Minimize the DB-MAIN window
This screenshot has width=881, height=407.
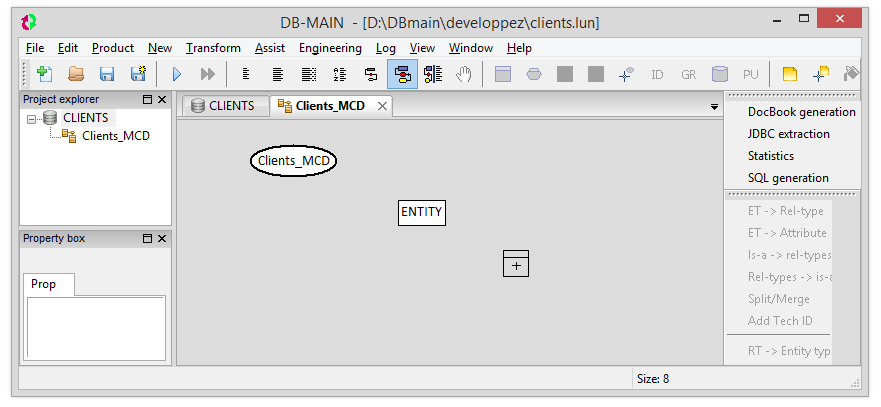(778, 20)
